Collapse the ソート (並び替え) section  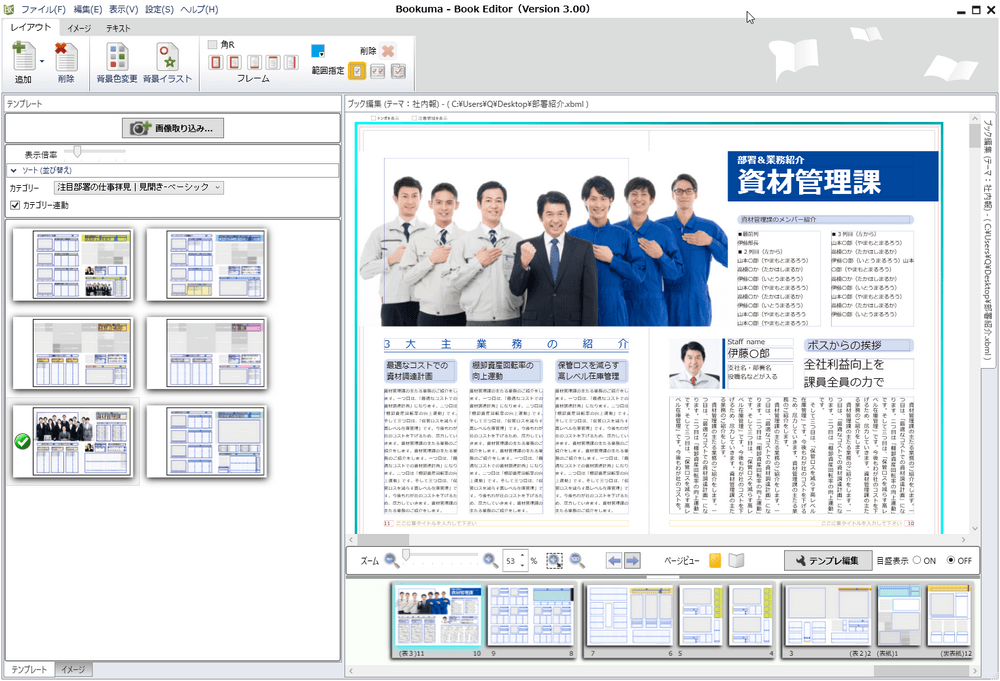14,169
